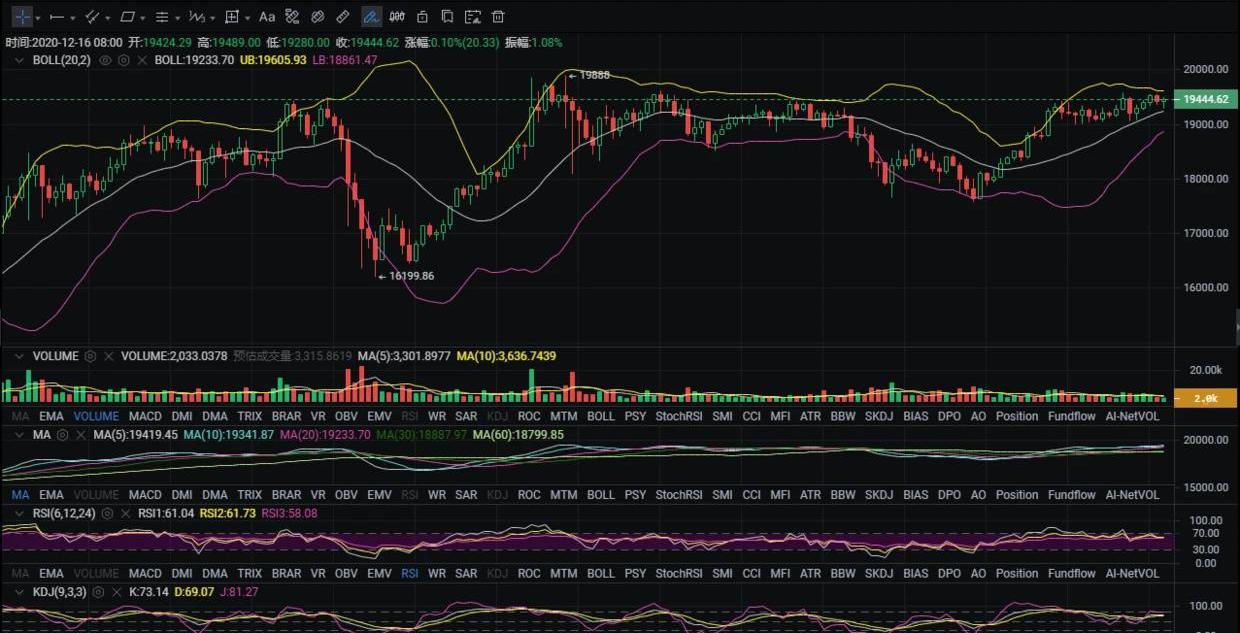Remove the MA indicator panel

[79, 435]
